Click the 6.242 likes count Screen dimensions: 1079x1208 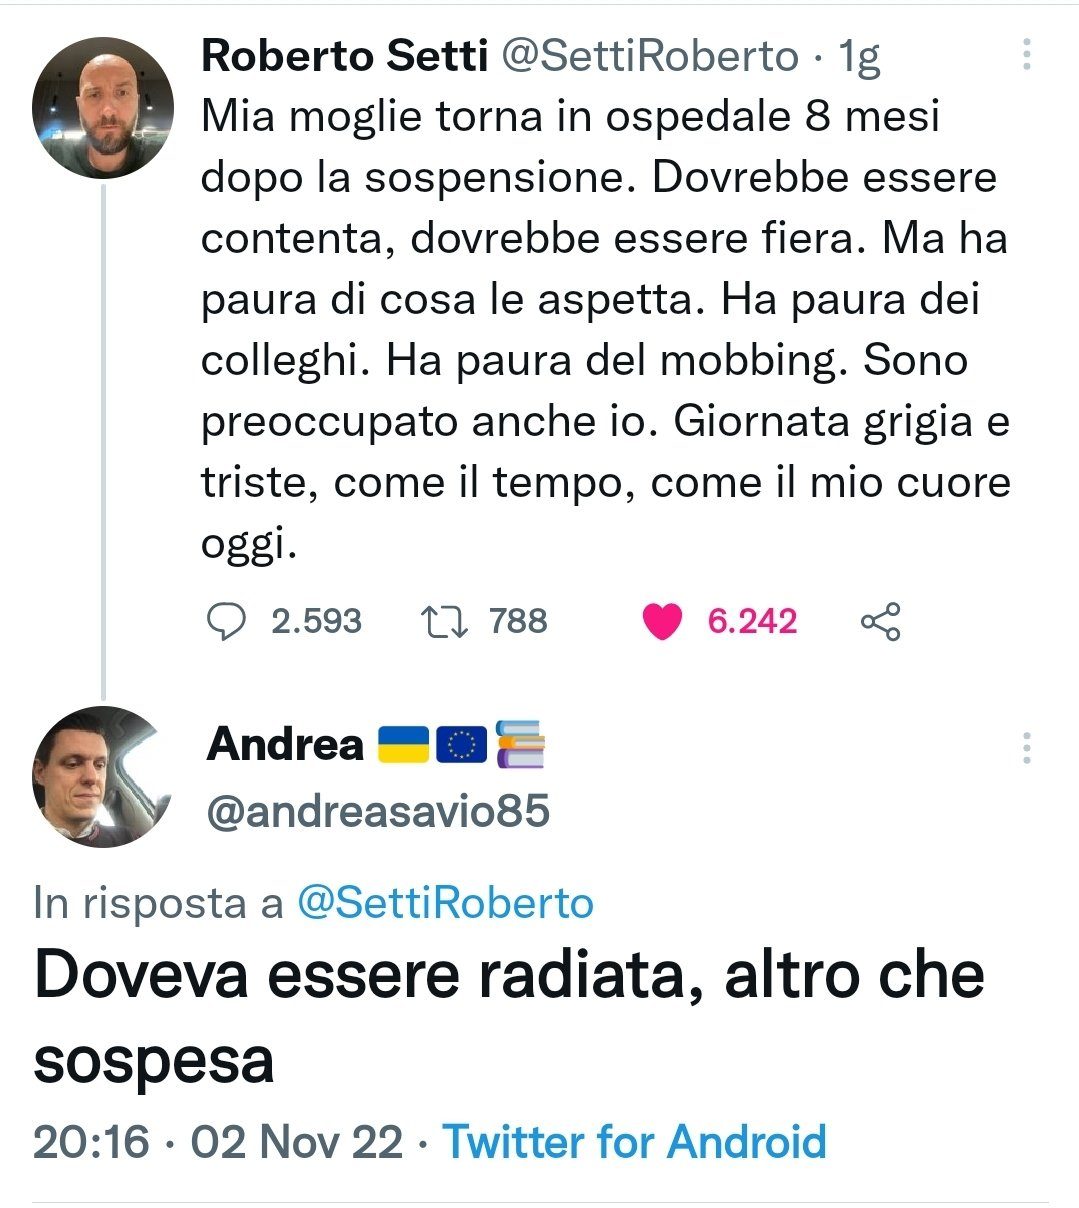click(x=752, y=621)
